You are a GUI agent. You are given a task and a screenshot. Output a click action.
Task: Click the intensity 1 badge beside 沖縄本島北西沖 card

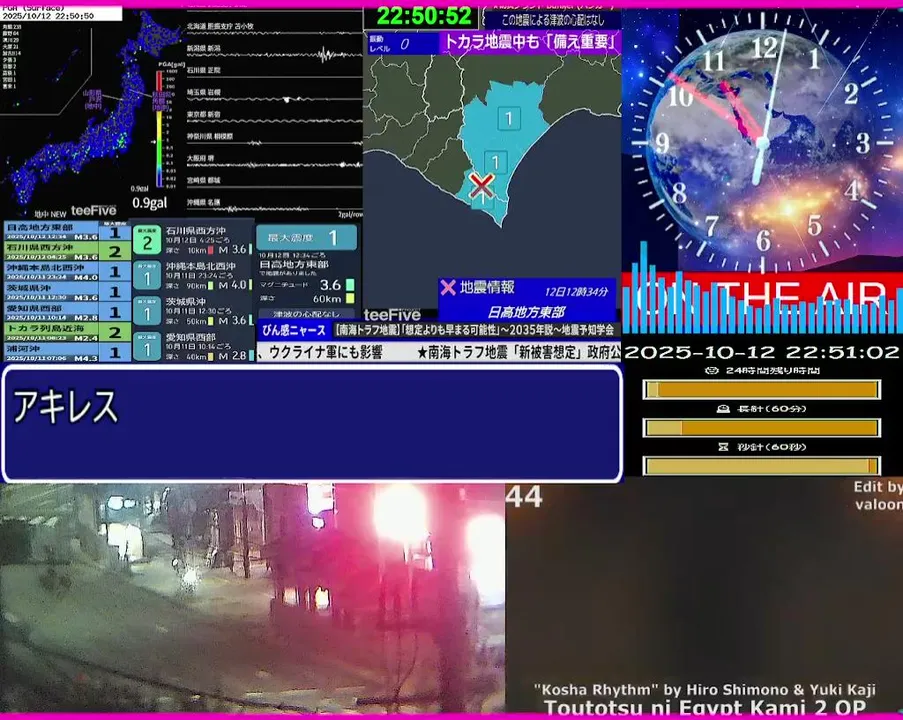147,276
